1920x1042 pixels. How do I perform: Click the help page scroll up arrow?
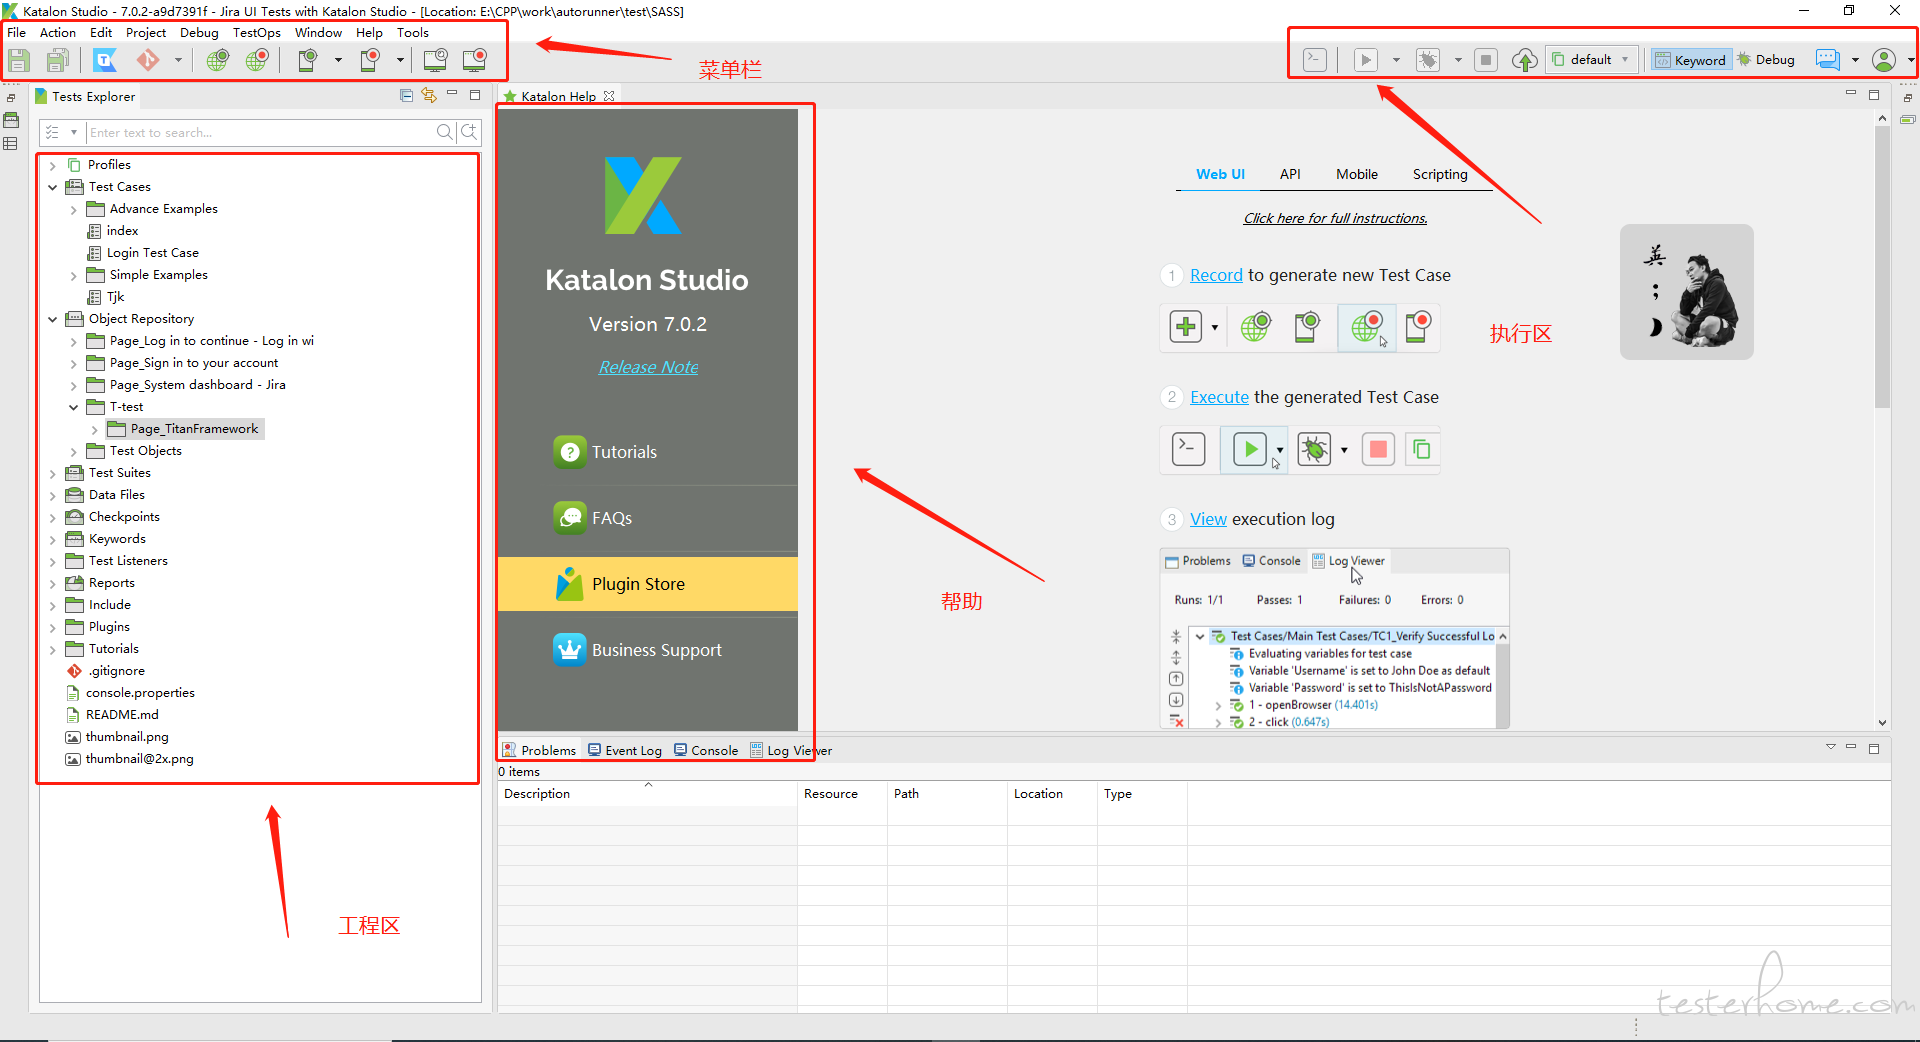click(x=1882, y=118)
